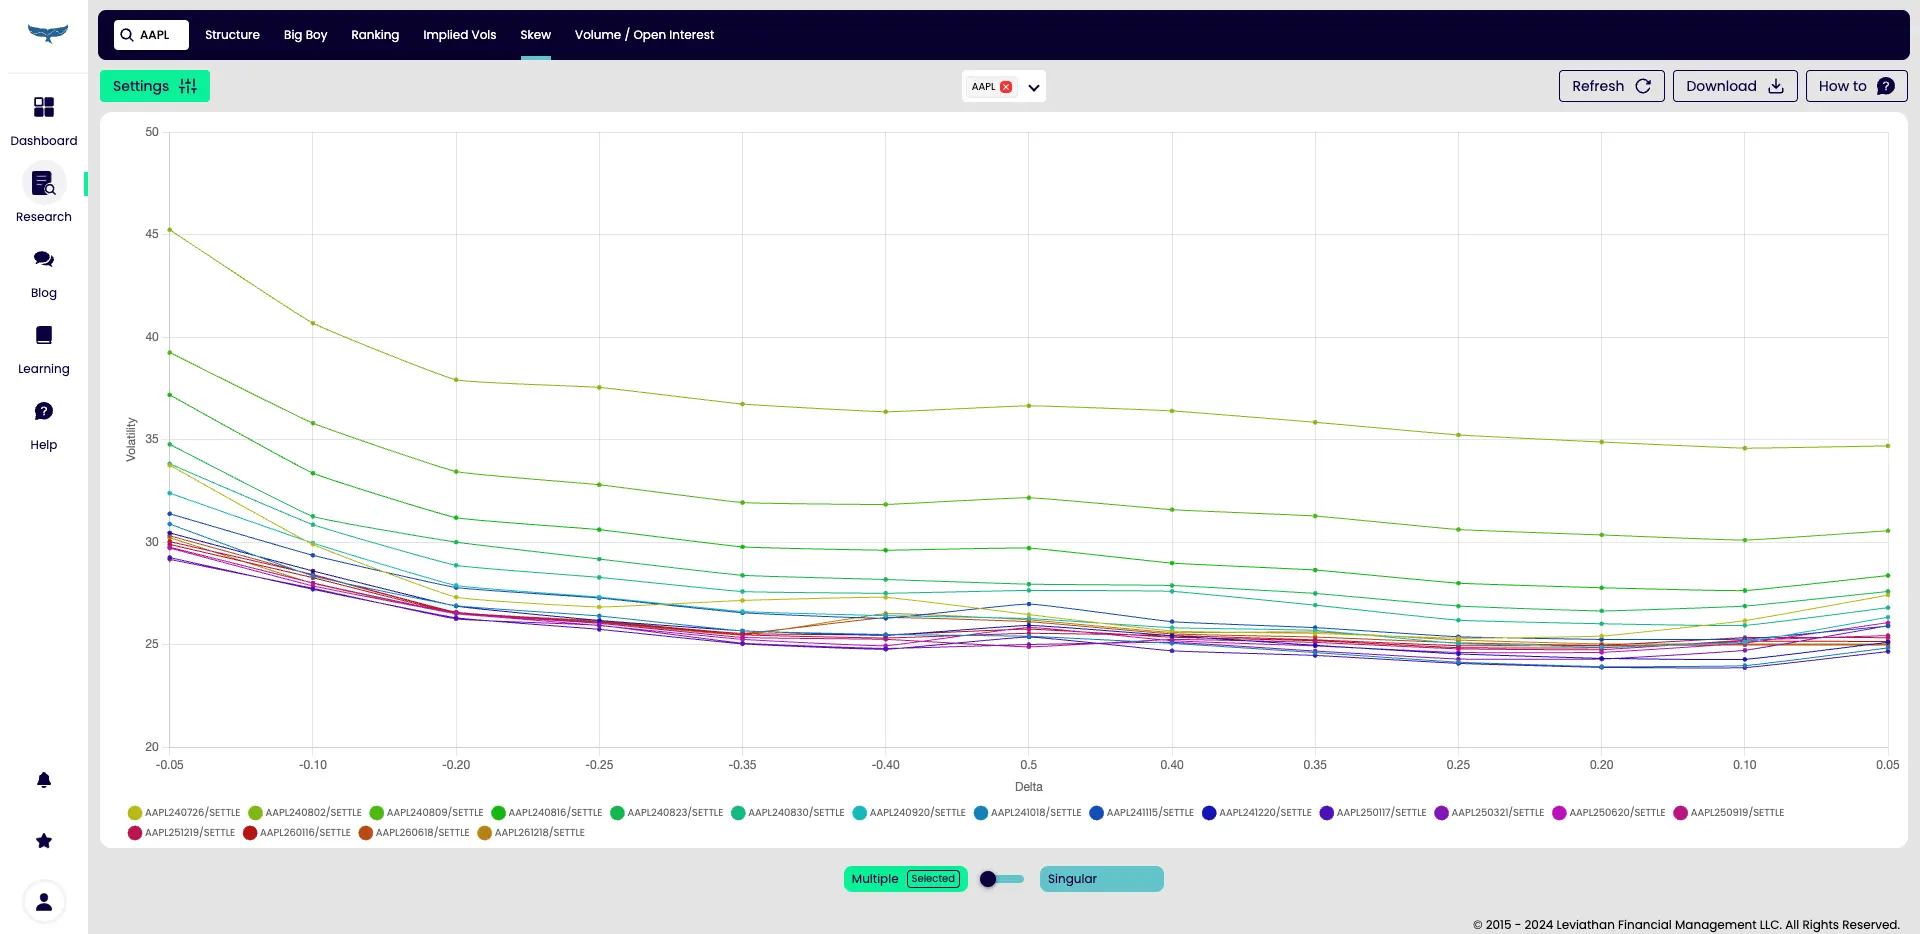Switch to the Implied Vols tab
The width and height of the screenshot is (1920, 934).
click(x=459, y=35)
